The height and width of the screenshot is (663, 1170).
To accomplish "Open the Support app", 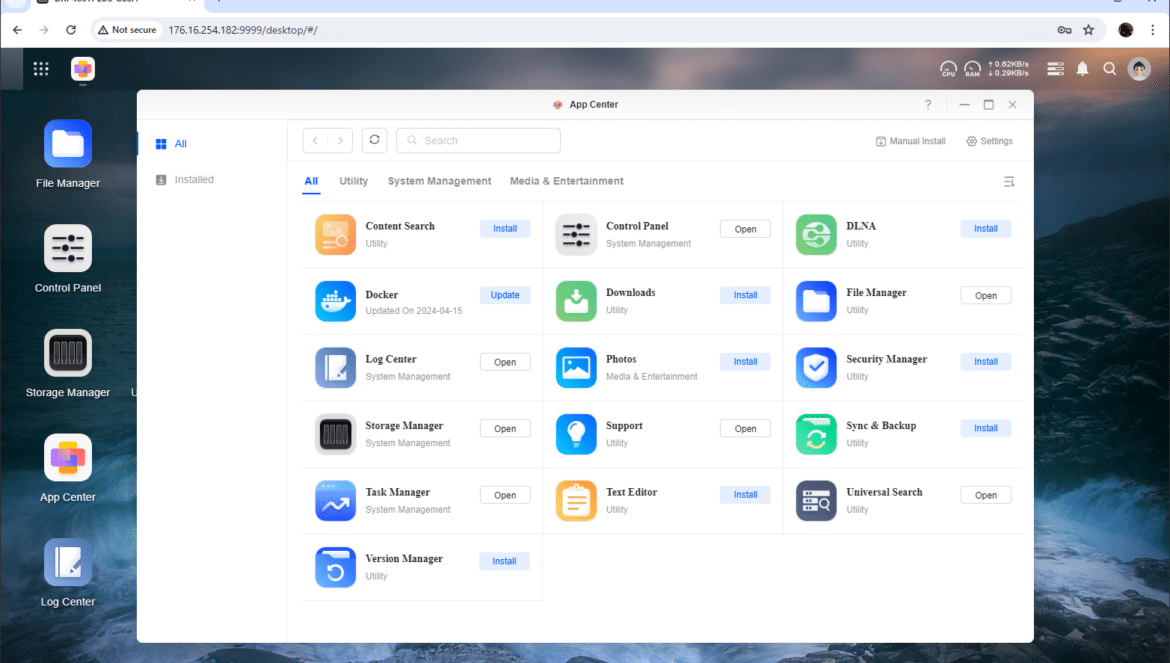I will (x=745, y=429).
